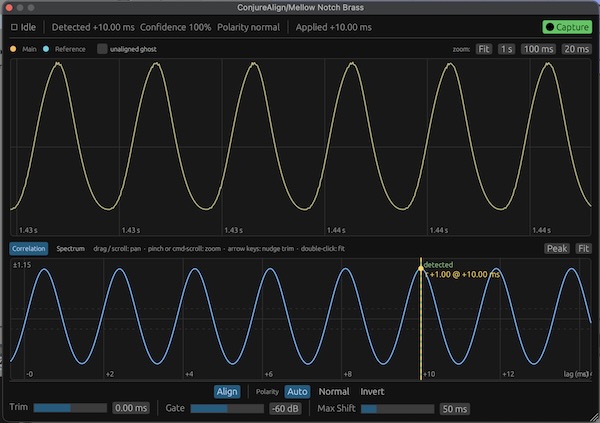Click the Gate slider
This screenshot has width=600, height=423.
pos(227,409)
